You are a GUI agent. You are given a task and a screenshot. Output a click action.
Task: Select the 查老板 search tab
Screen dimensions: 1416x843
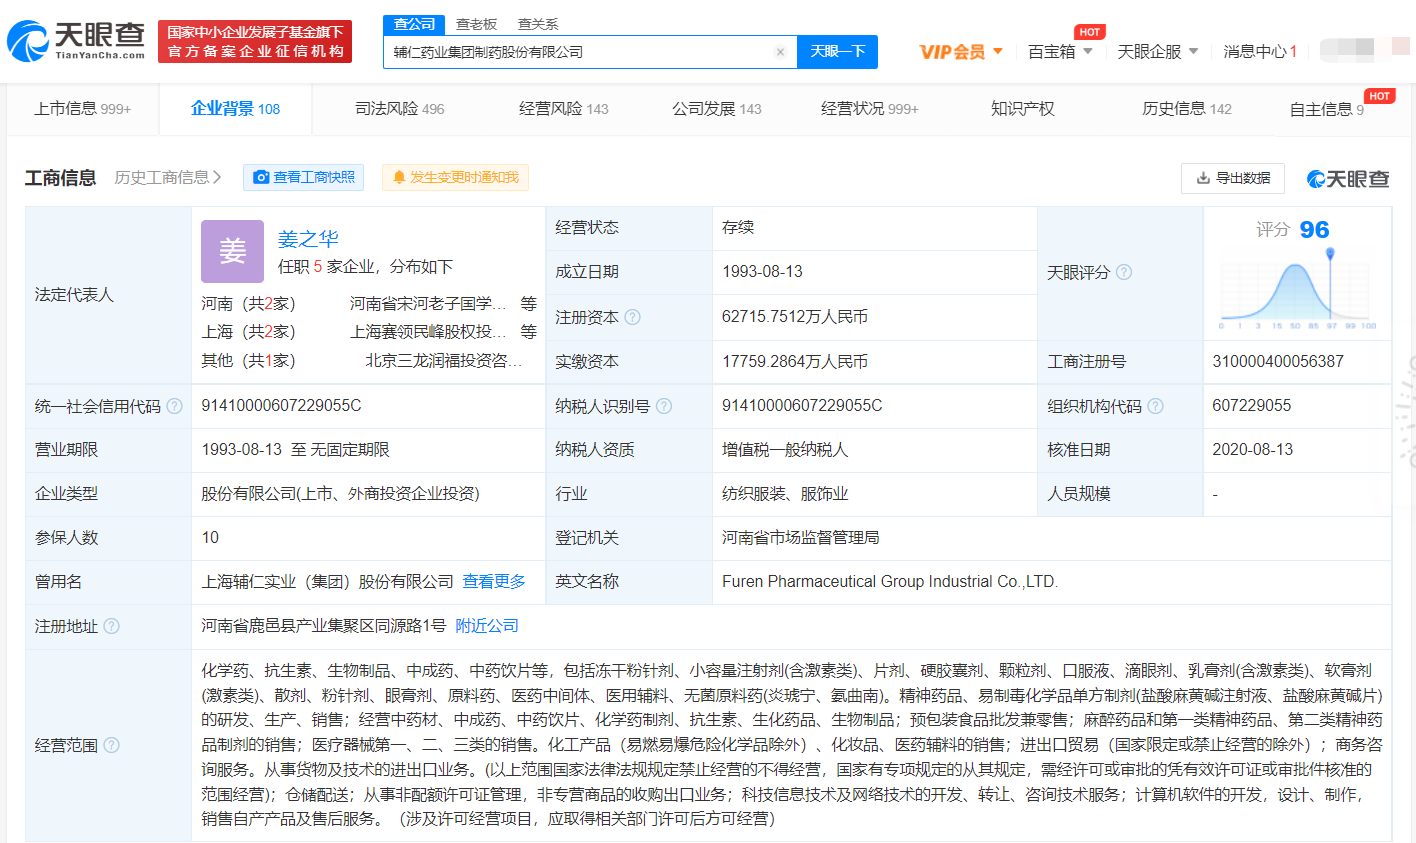click(x=476, y=24)
